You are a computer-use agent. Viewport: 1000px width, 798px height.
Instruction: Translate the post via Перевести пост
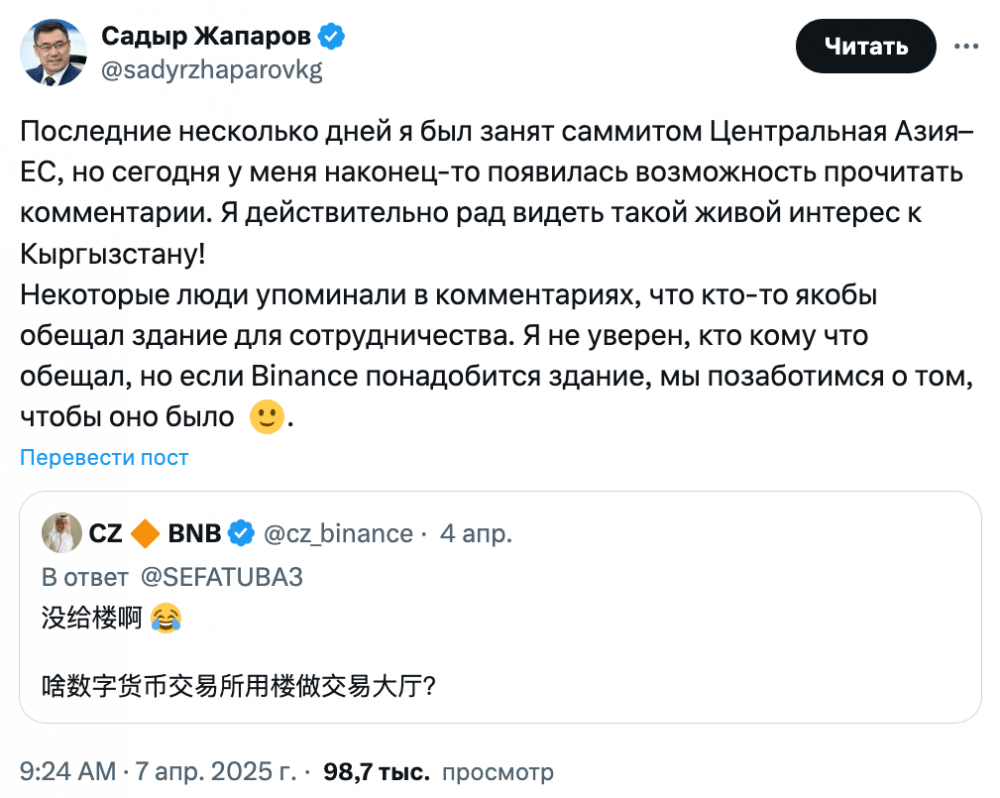[x=104, y=457]
